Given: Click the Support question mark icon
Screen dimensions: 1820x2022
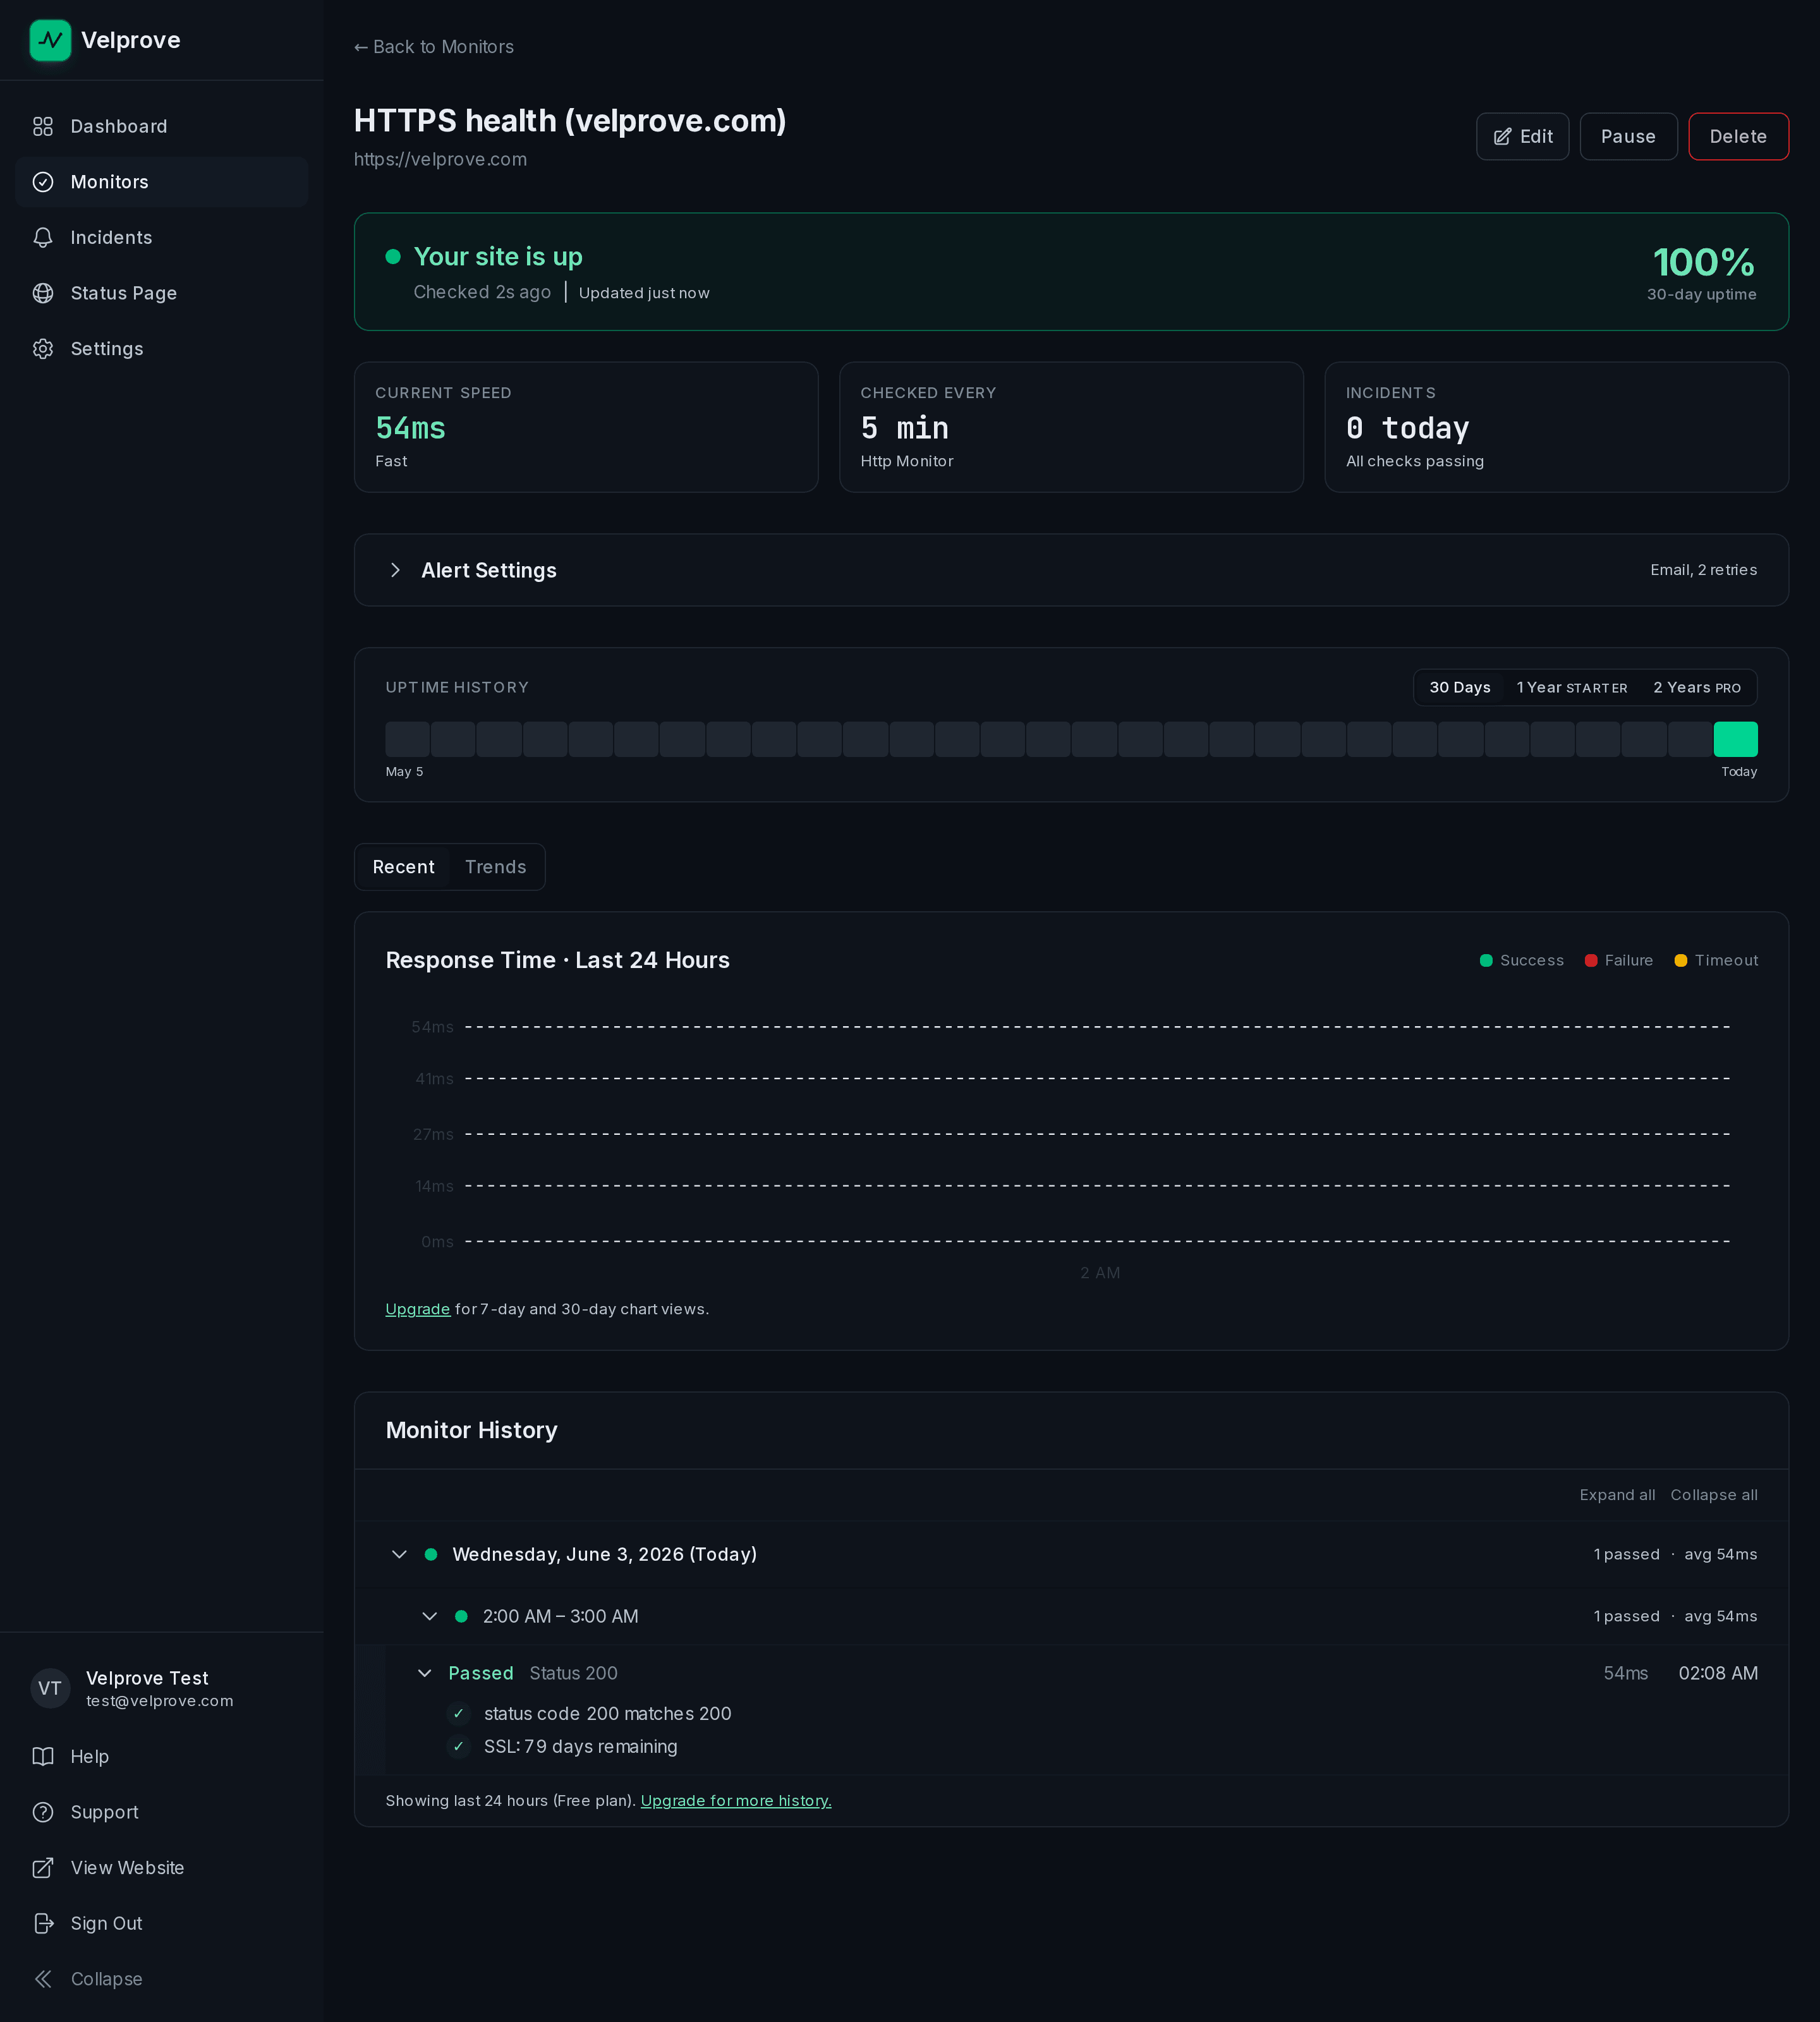Looking at the screenshot, I should click(43, 1812).
